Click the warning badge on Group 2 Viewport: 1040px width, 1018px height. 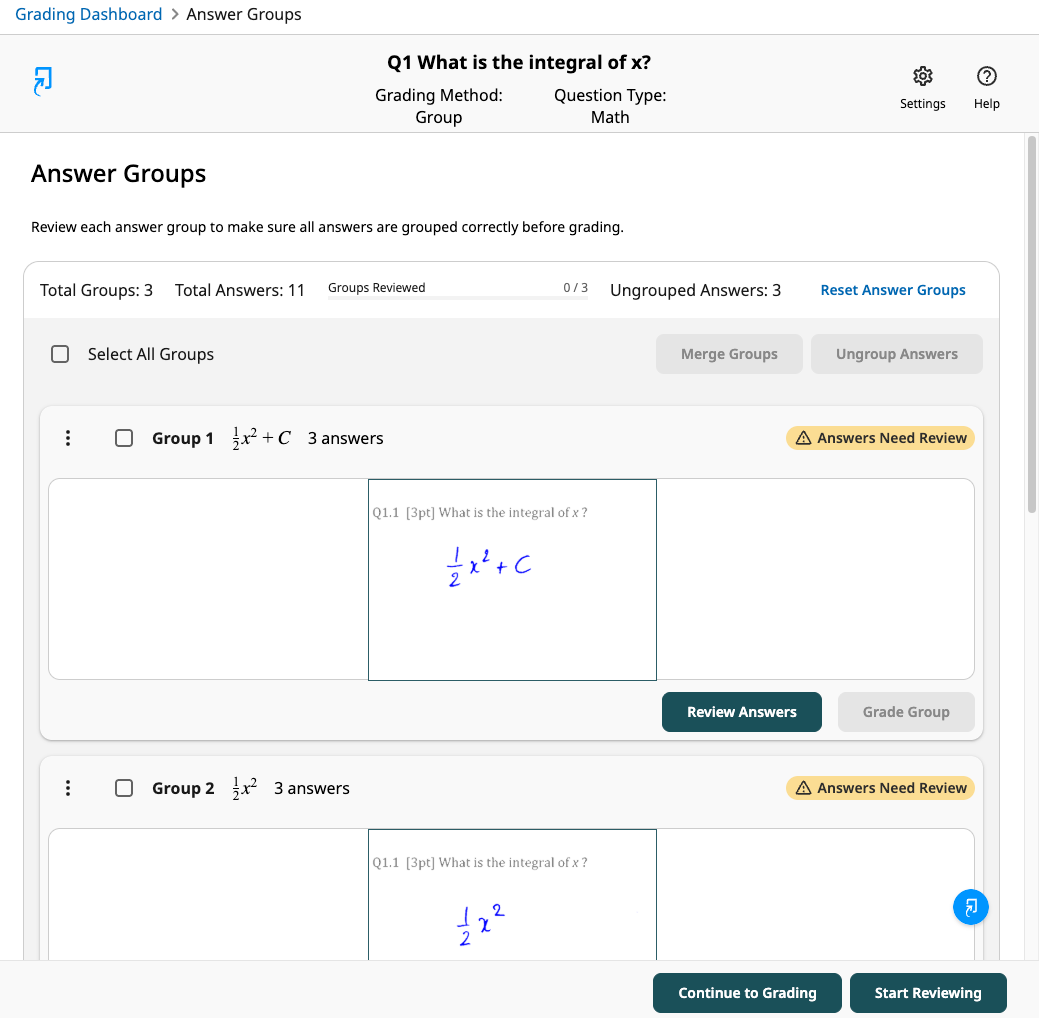click(x=880, y=788)
